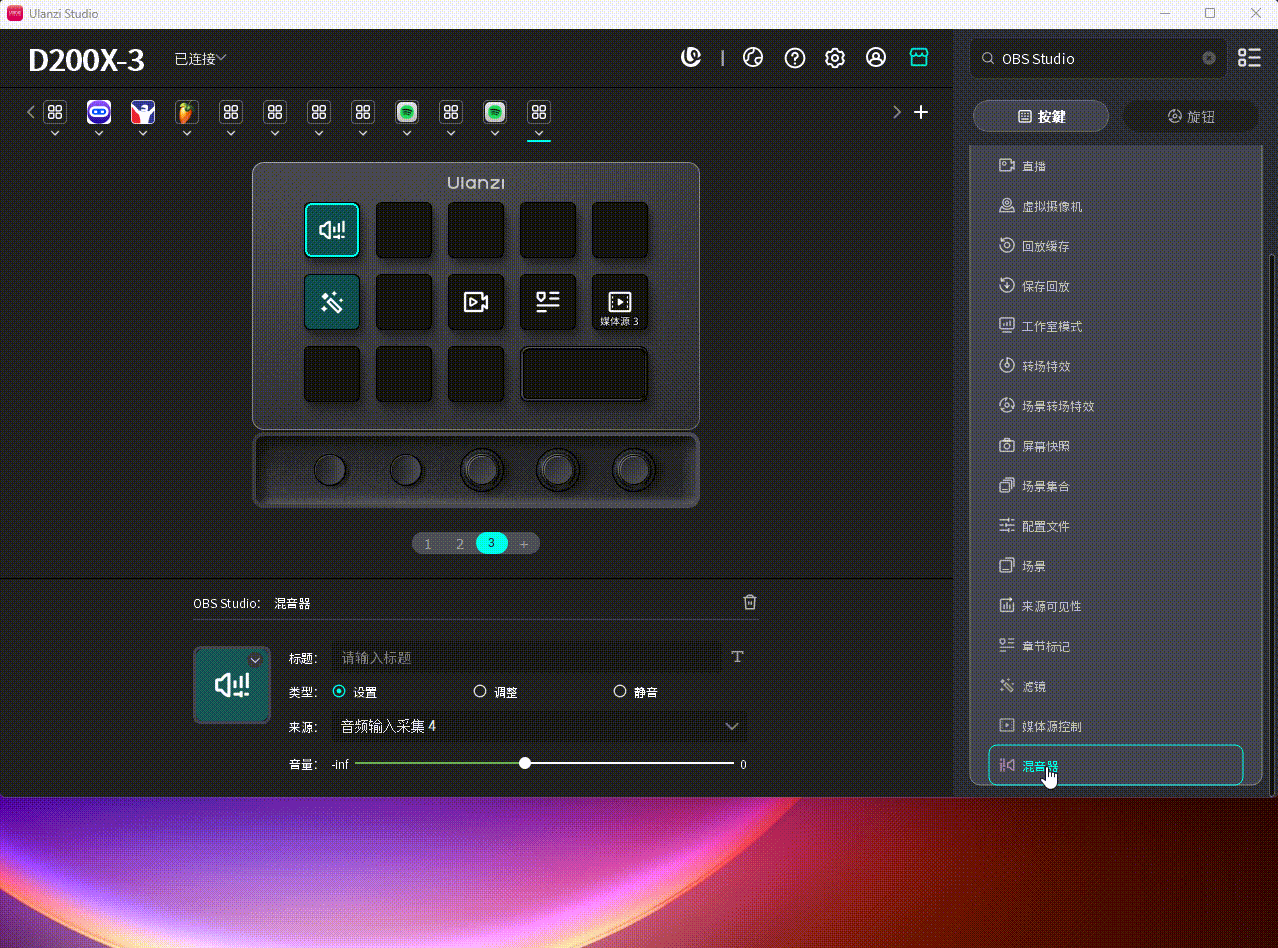
Task: Select the filter magic wand key
Action: click(332, 302)
